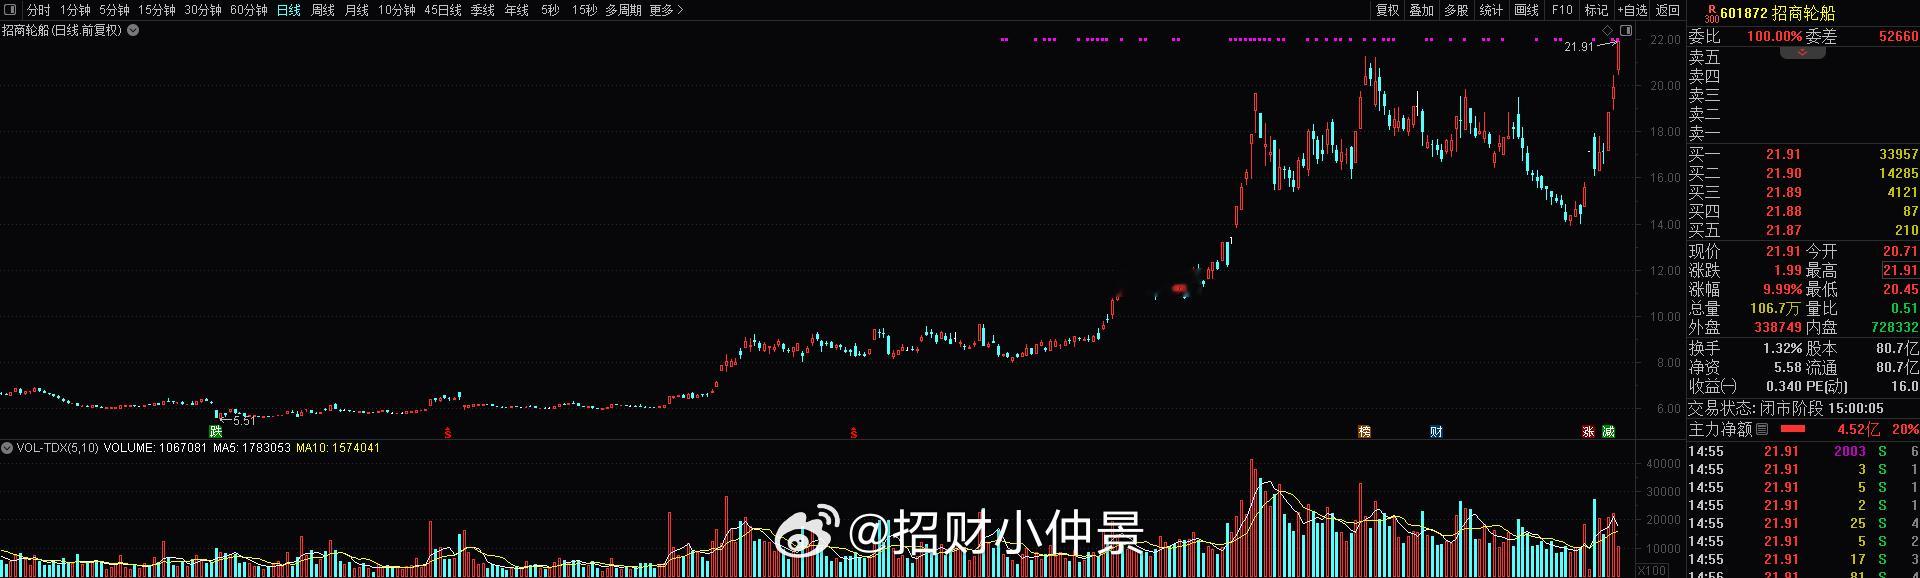This screenshot has width=1920, height=578.
Task: Open the 多周期 multi-period view
Action: pos(623,10)
